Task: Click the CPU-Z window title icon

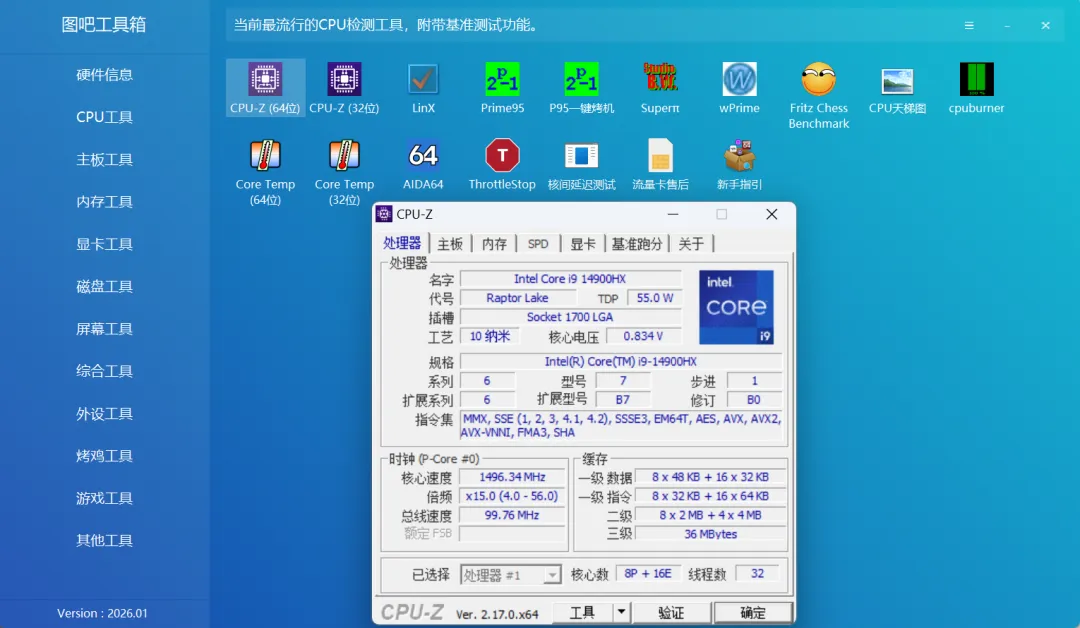Action: 384,214
